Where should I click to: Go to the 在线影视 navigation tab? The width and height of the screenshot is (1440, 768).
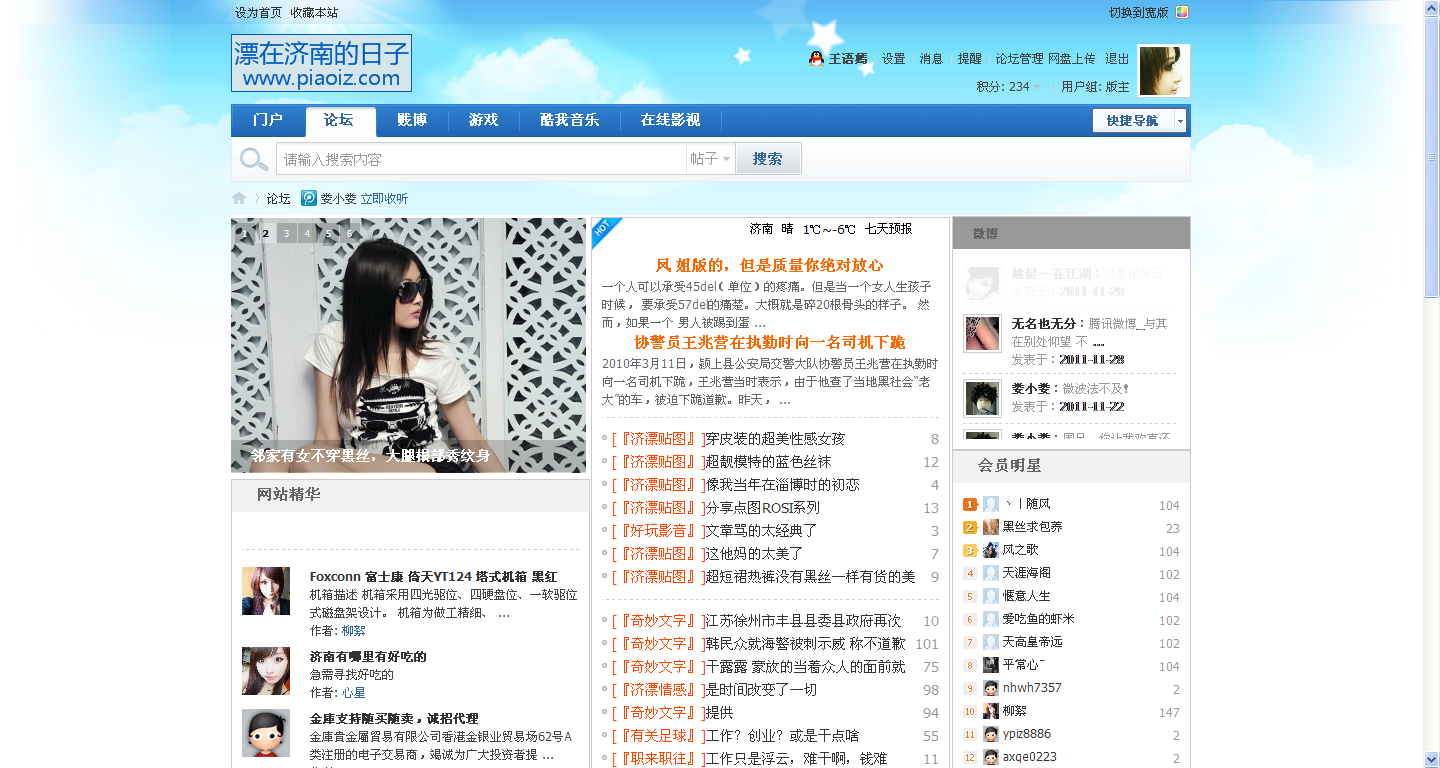coord(670,121)
